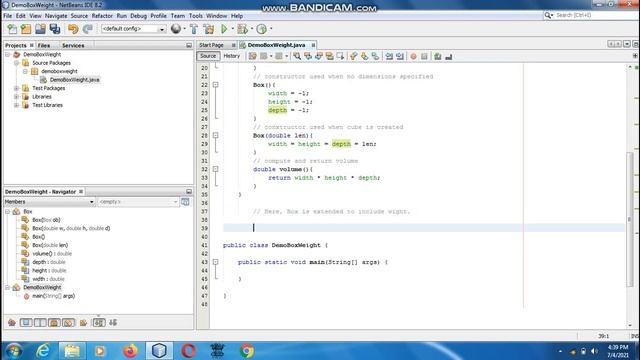Open the Navigate menu
This screenshot has width=640, height=360.
click(x=56, y=16)
